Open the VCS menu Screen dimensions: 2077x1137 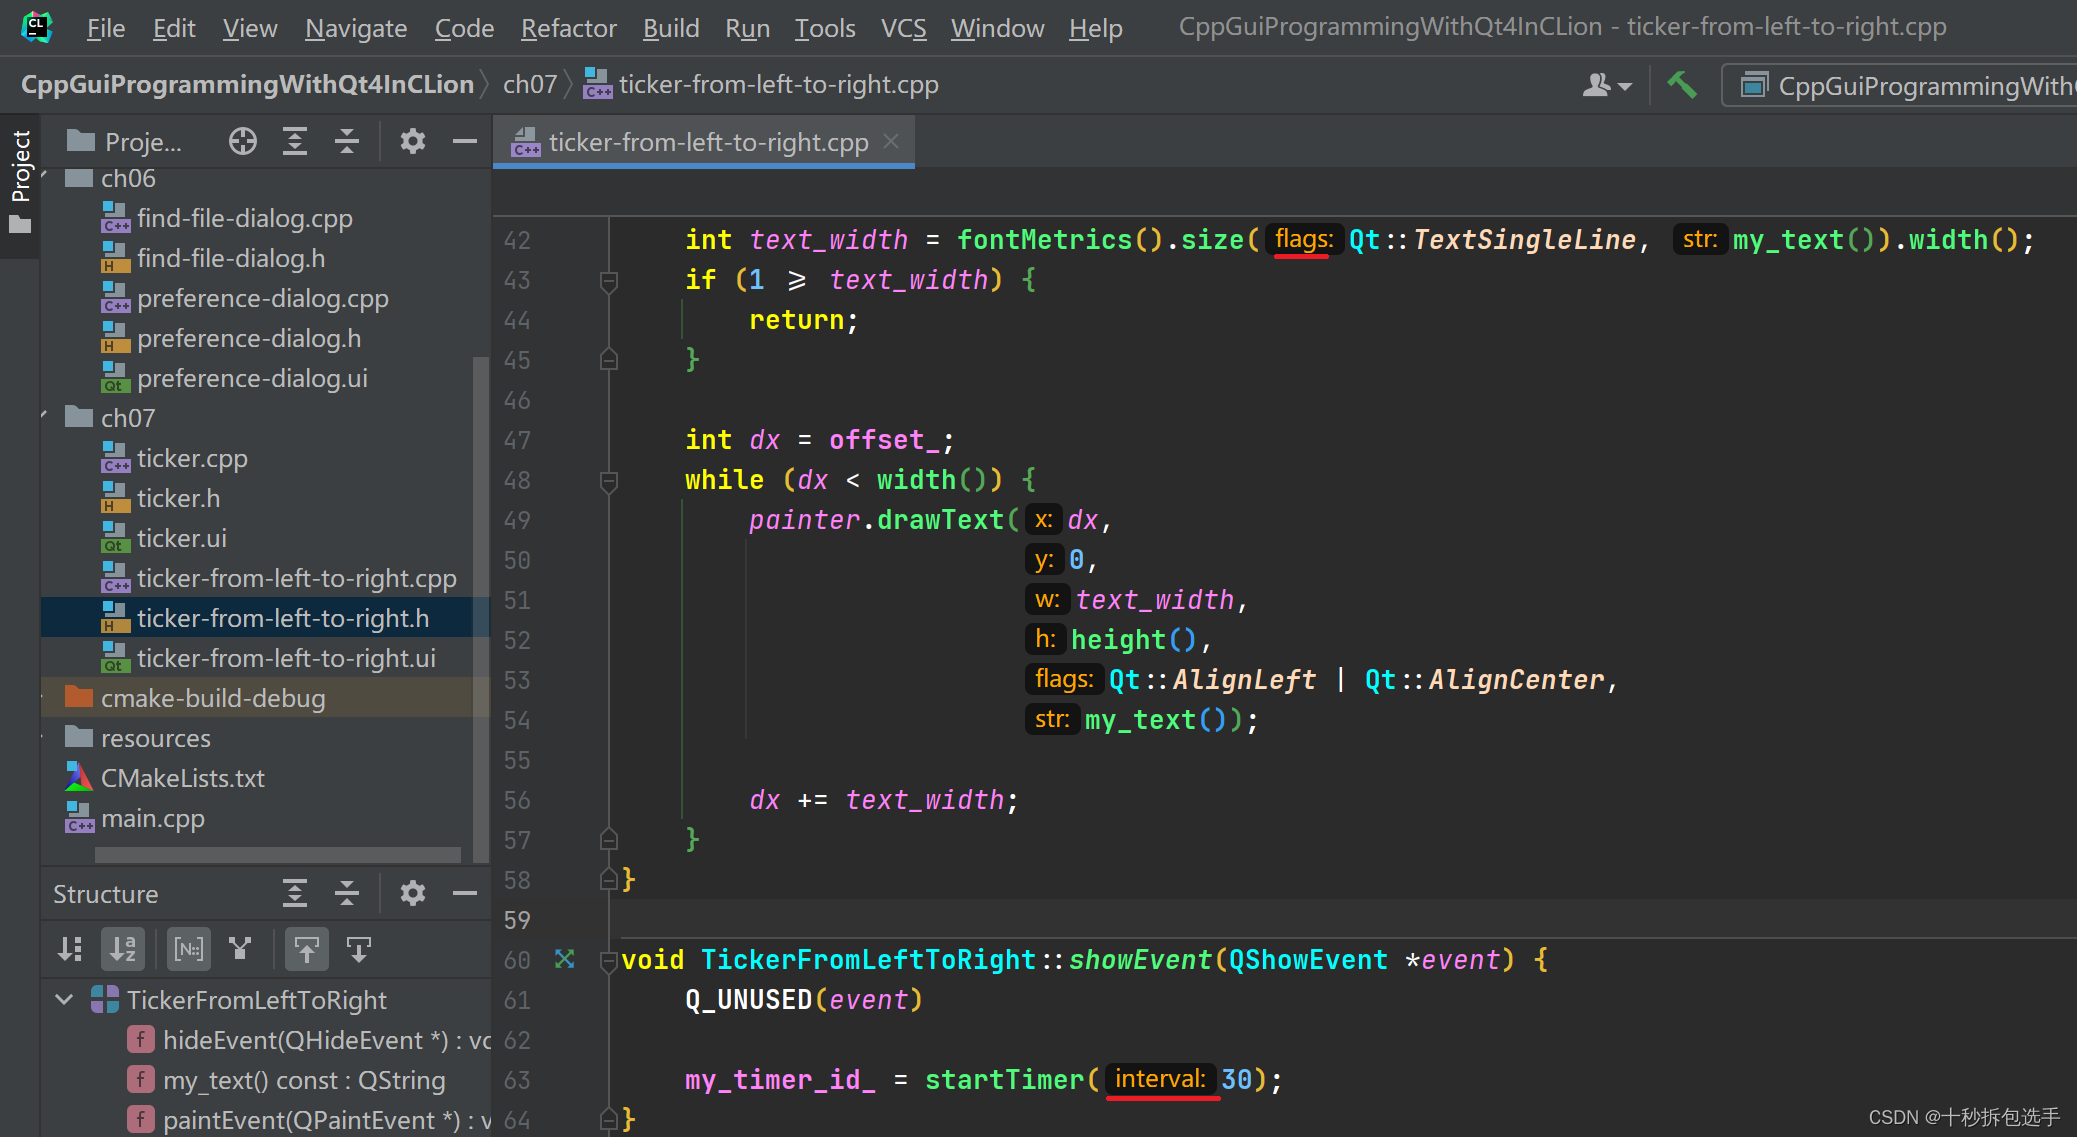[x=903, y=28]
